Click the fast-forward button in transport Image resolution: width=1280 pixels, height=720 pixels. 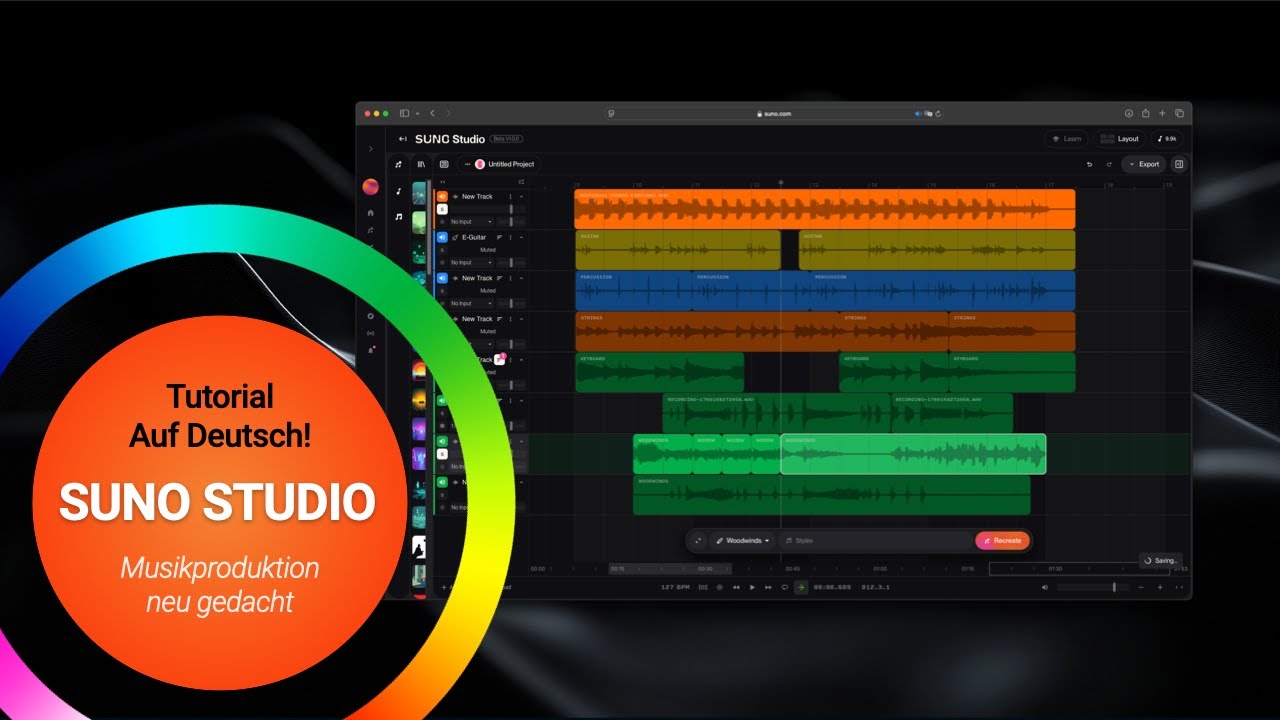pos(768,587)
